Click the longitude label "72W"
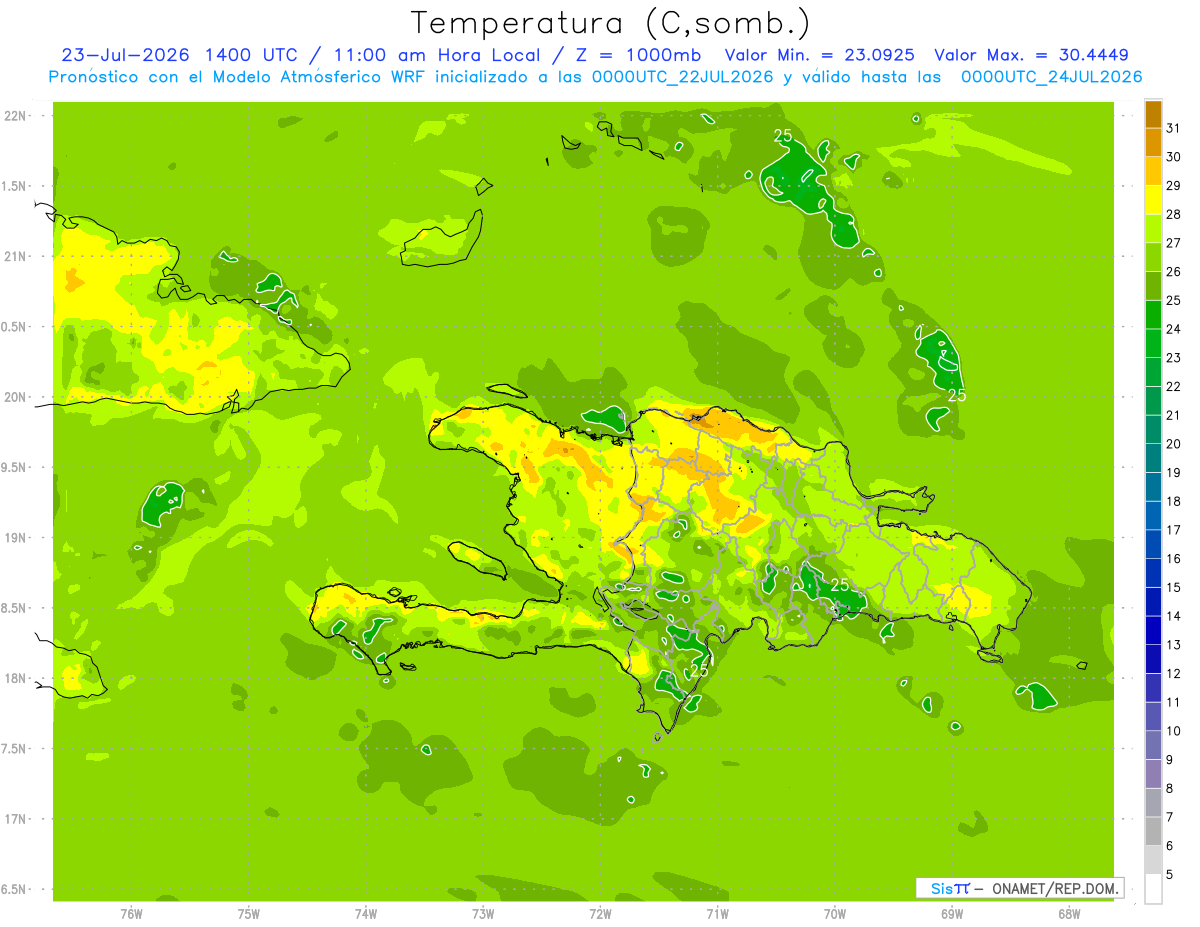Viewport: 1200px width, 927px height. pos(600,913)
